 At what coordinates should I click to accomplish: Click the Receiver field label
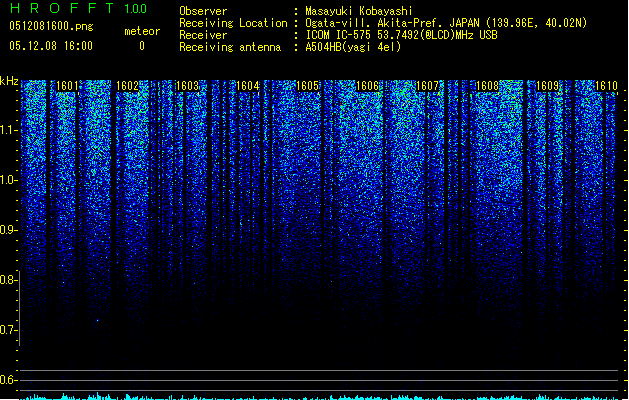[203, 35]
